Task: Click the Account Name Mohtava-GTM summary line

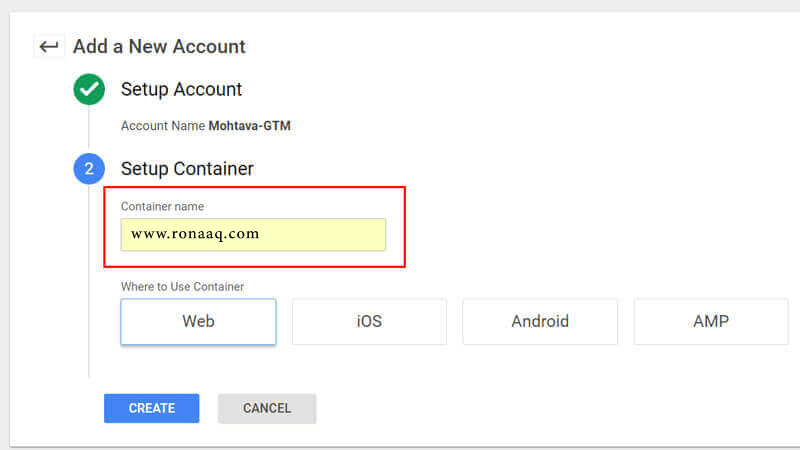Action: coord(205,126)
